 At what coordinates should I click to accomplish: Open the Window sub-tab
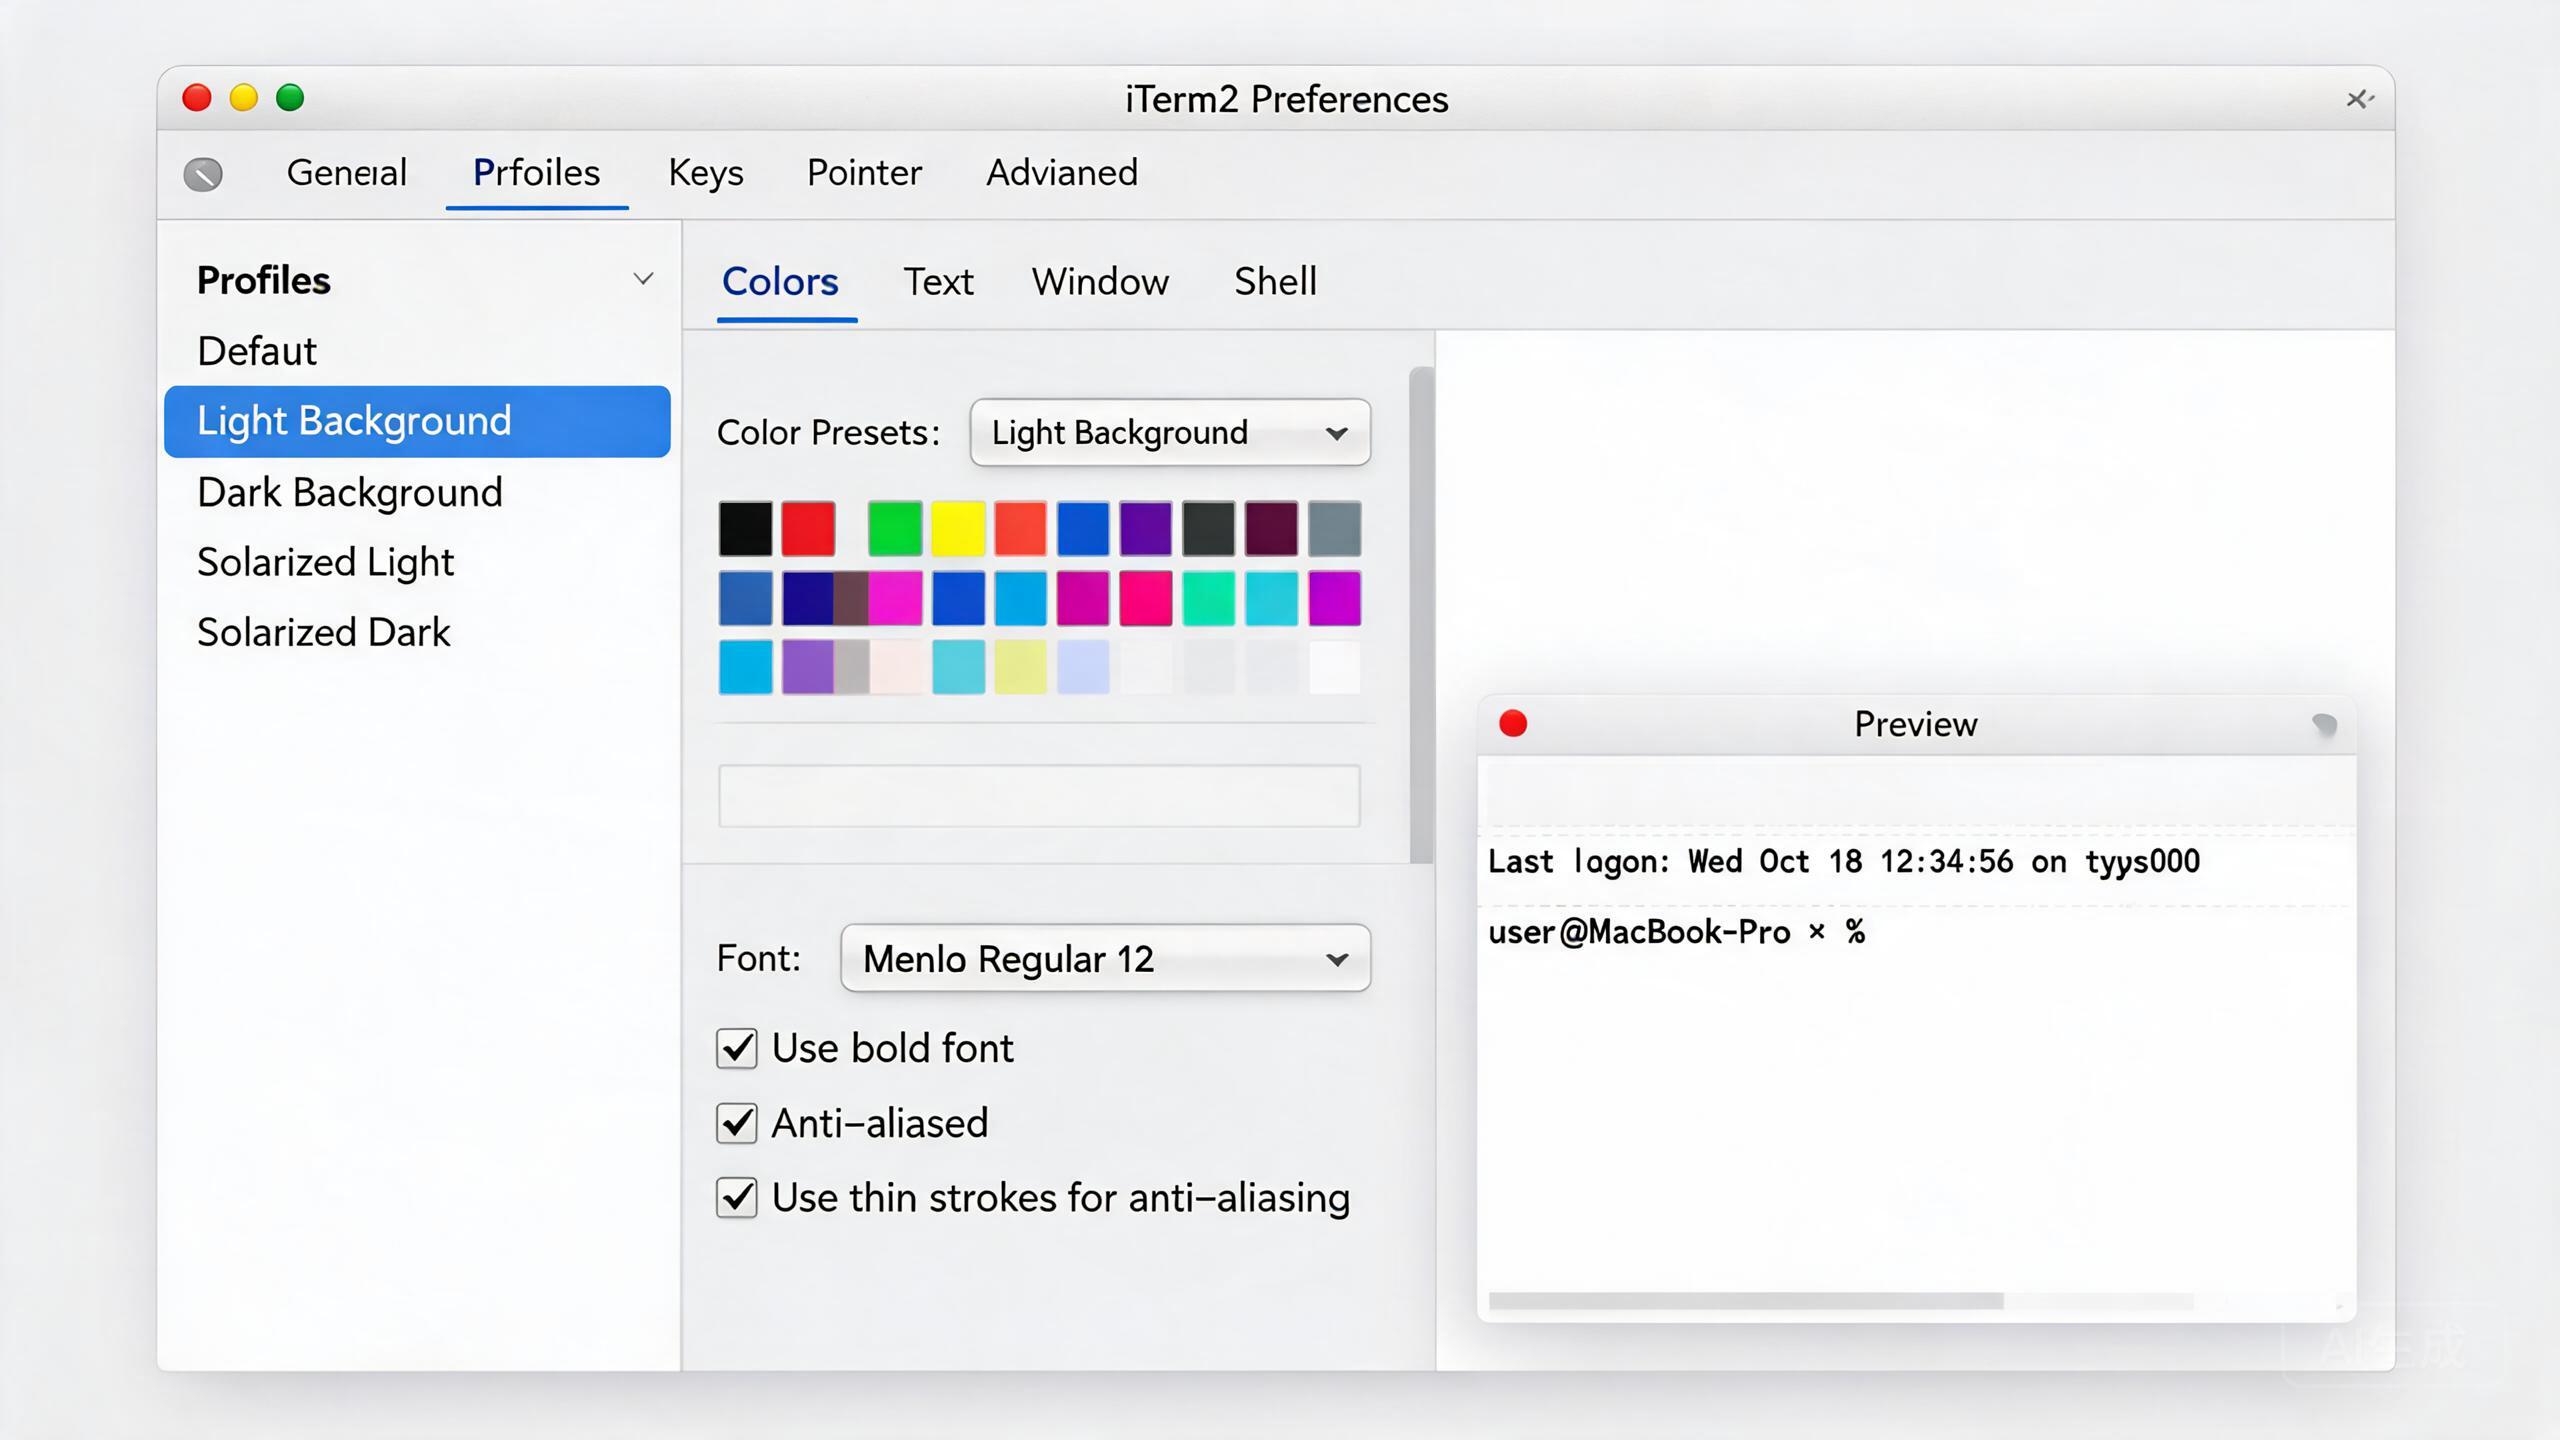[x=1100, y=281]
